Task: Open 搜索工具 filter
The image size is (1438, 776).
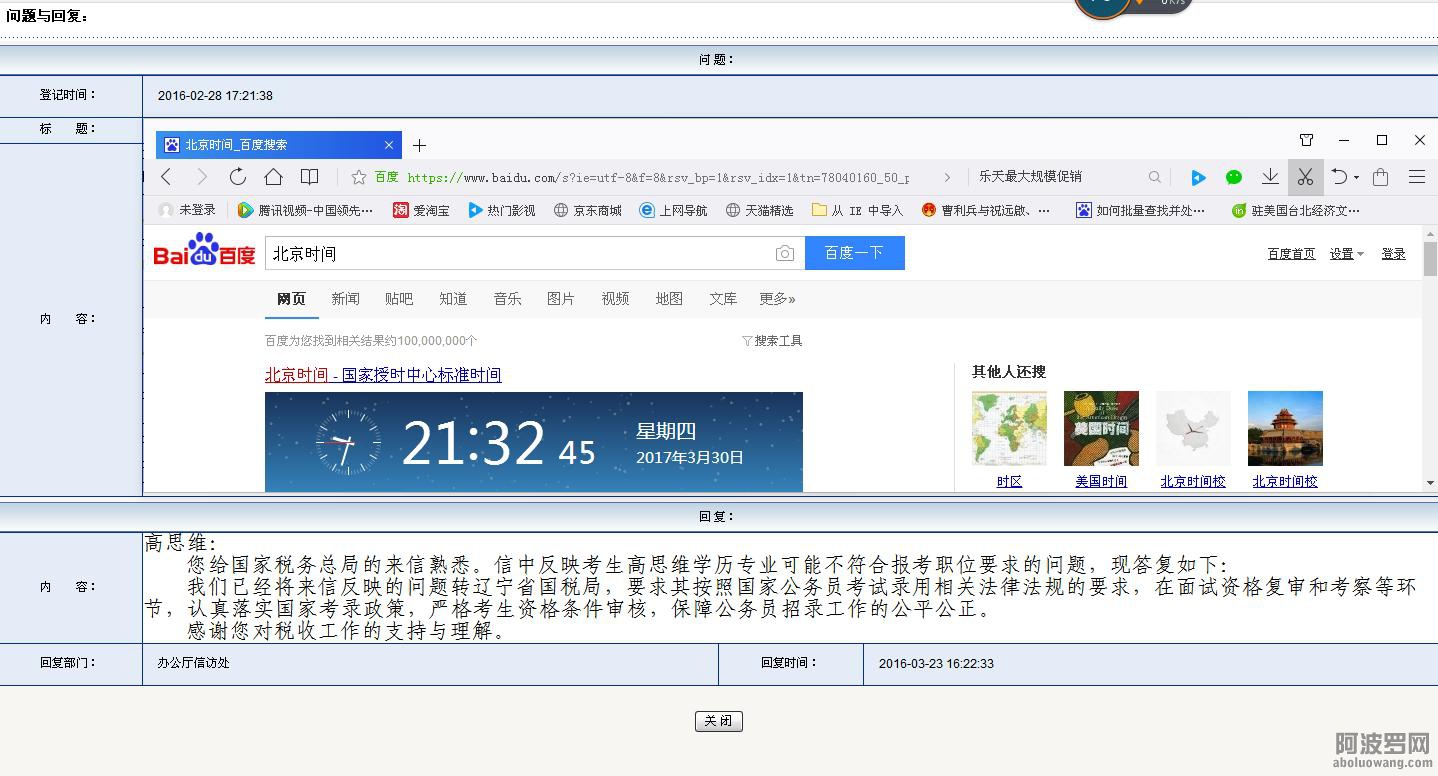Action: (772, 341)
